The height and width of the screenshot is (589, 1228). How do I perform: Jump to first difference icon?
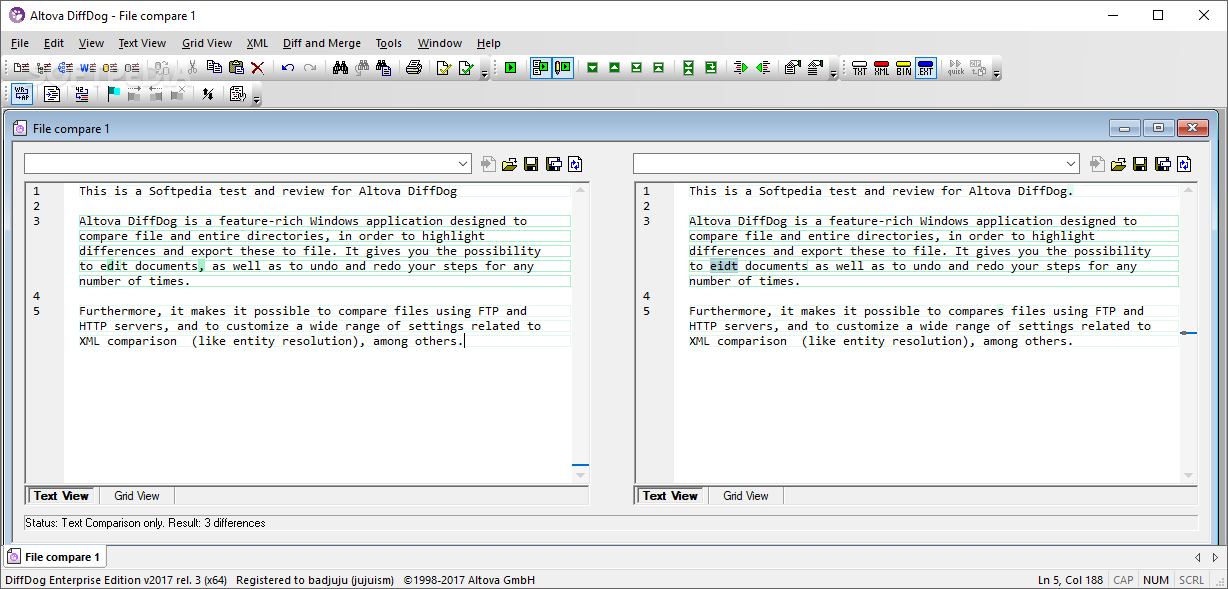pos(658,68)
